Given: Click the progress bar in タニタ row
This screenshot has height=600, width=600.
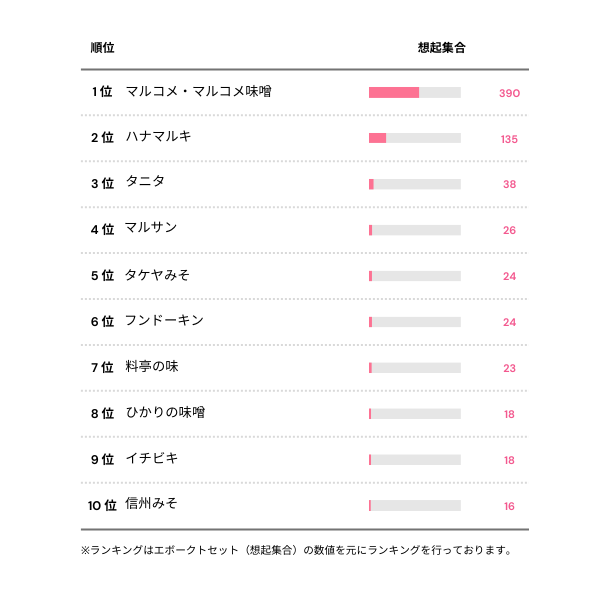Looking at the screenshot, I should [x=414, y=184].
